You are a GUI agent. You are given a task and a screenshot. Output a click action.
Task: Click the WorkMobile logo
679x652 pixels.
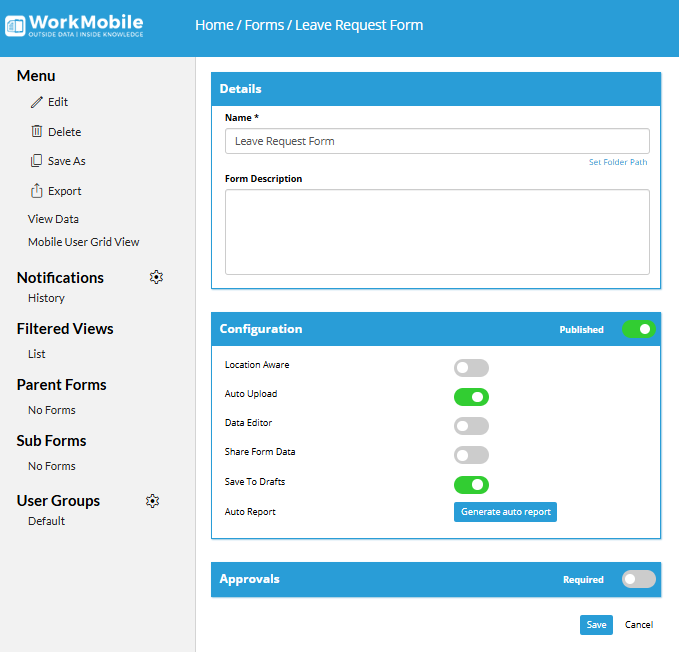click(x=75, y=25)
